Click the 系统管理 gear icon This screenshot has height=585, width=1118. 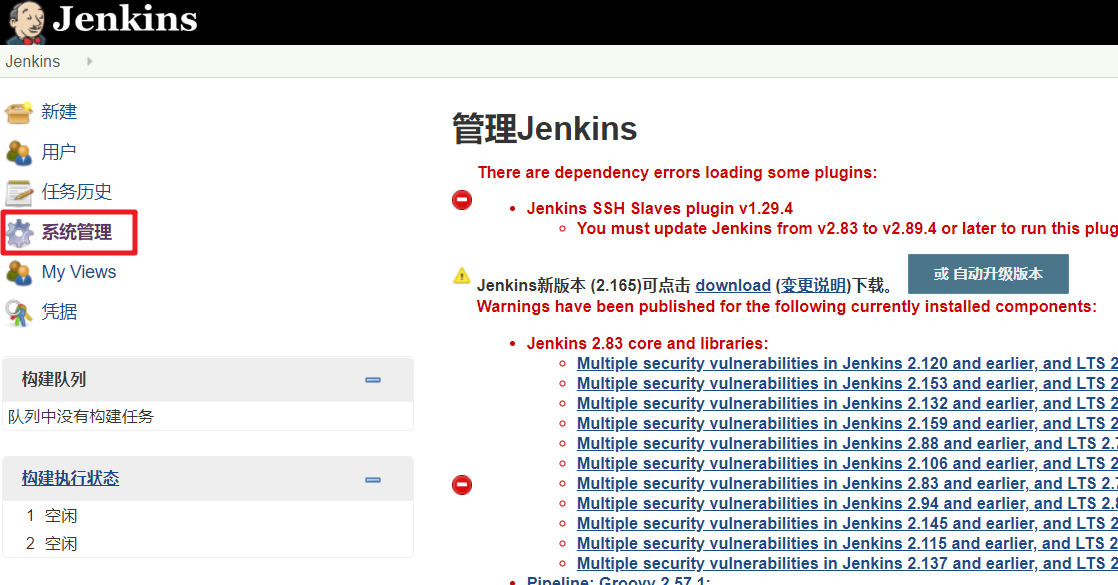click(x=19, y=233)
